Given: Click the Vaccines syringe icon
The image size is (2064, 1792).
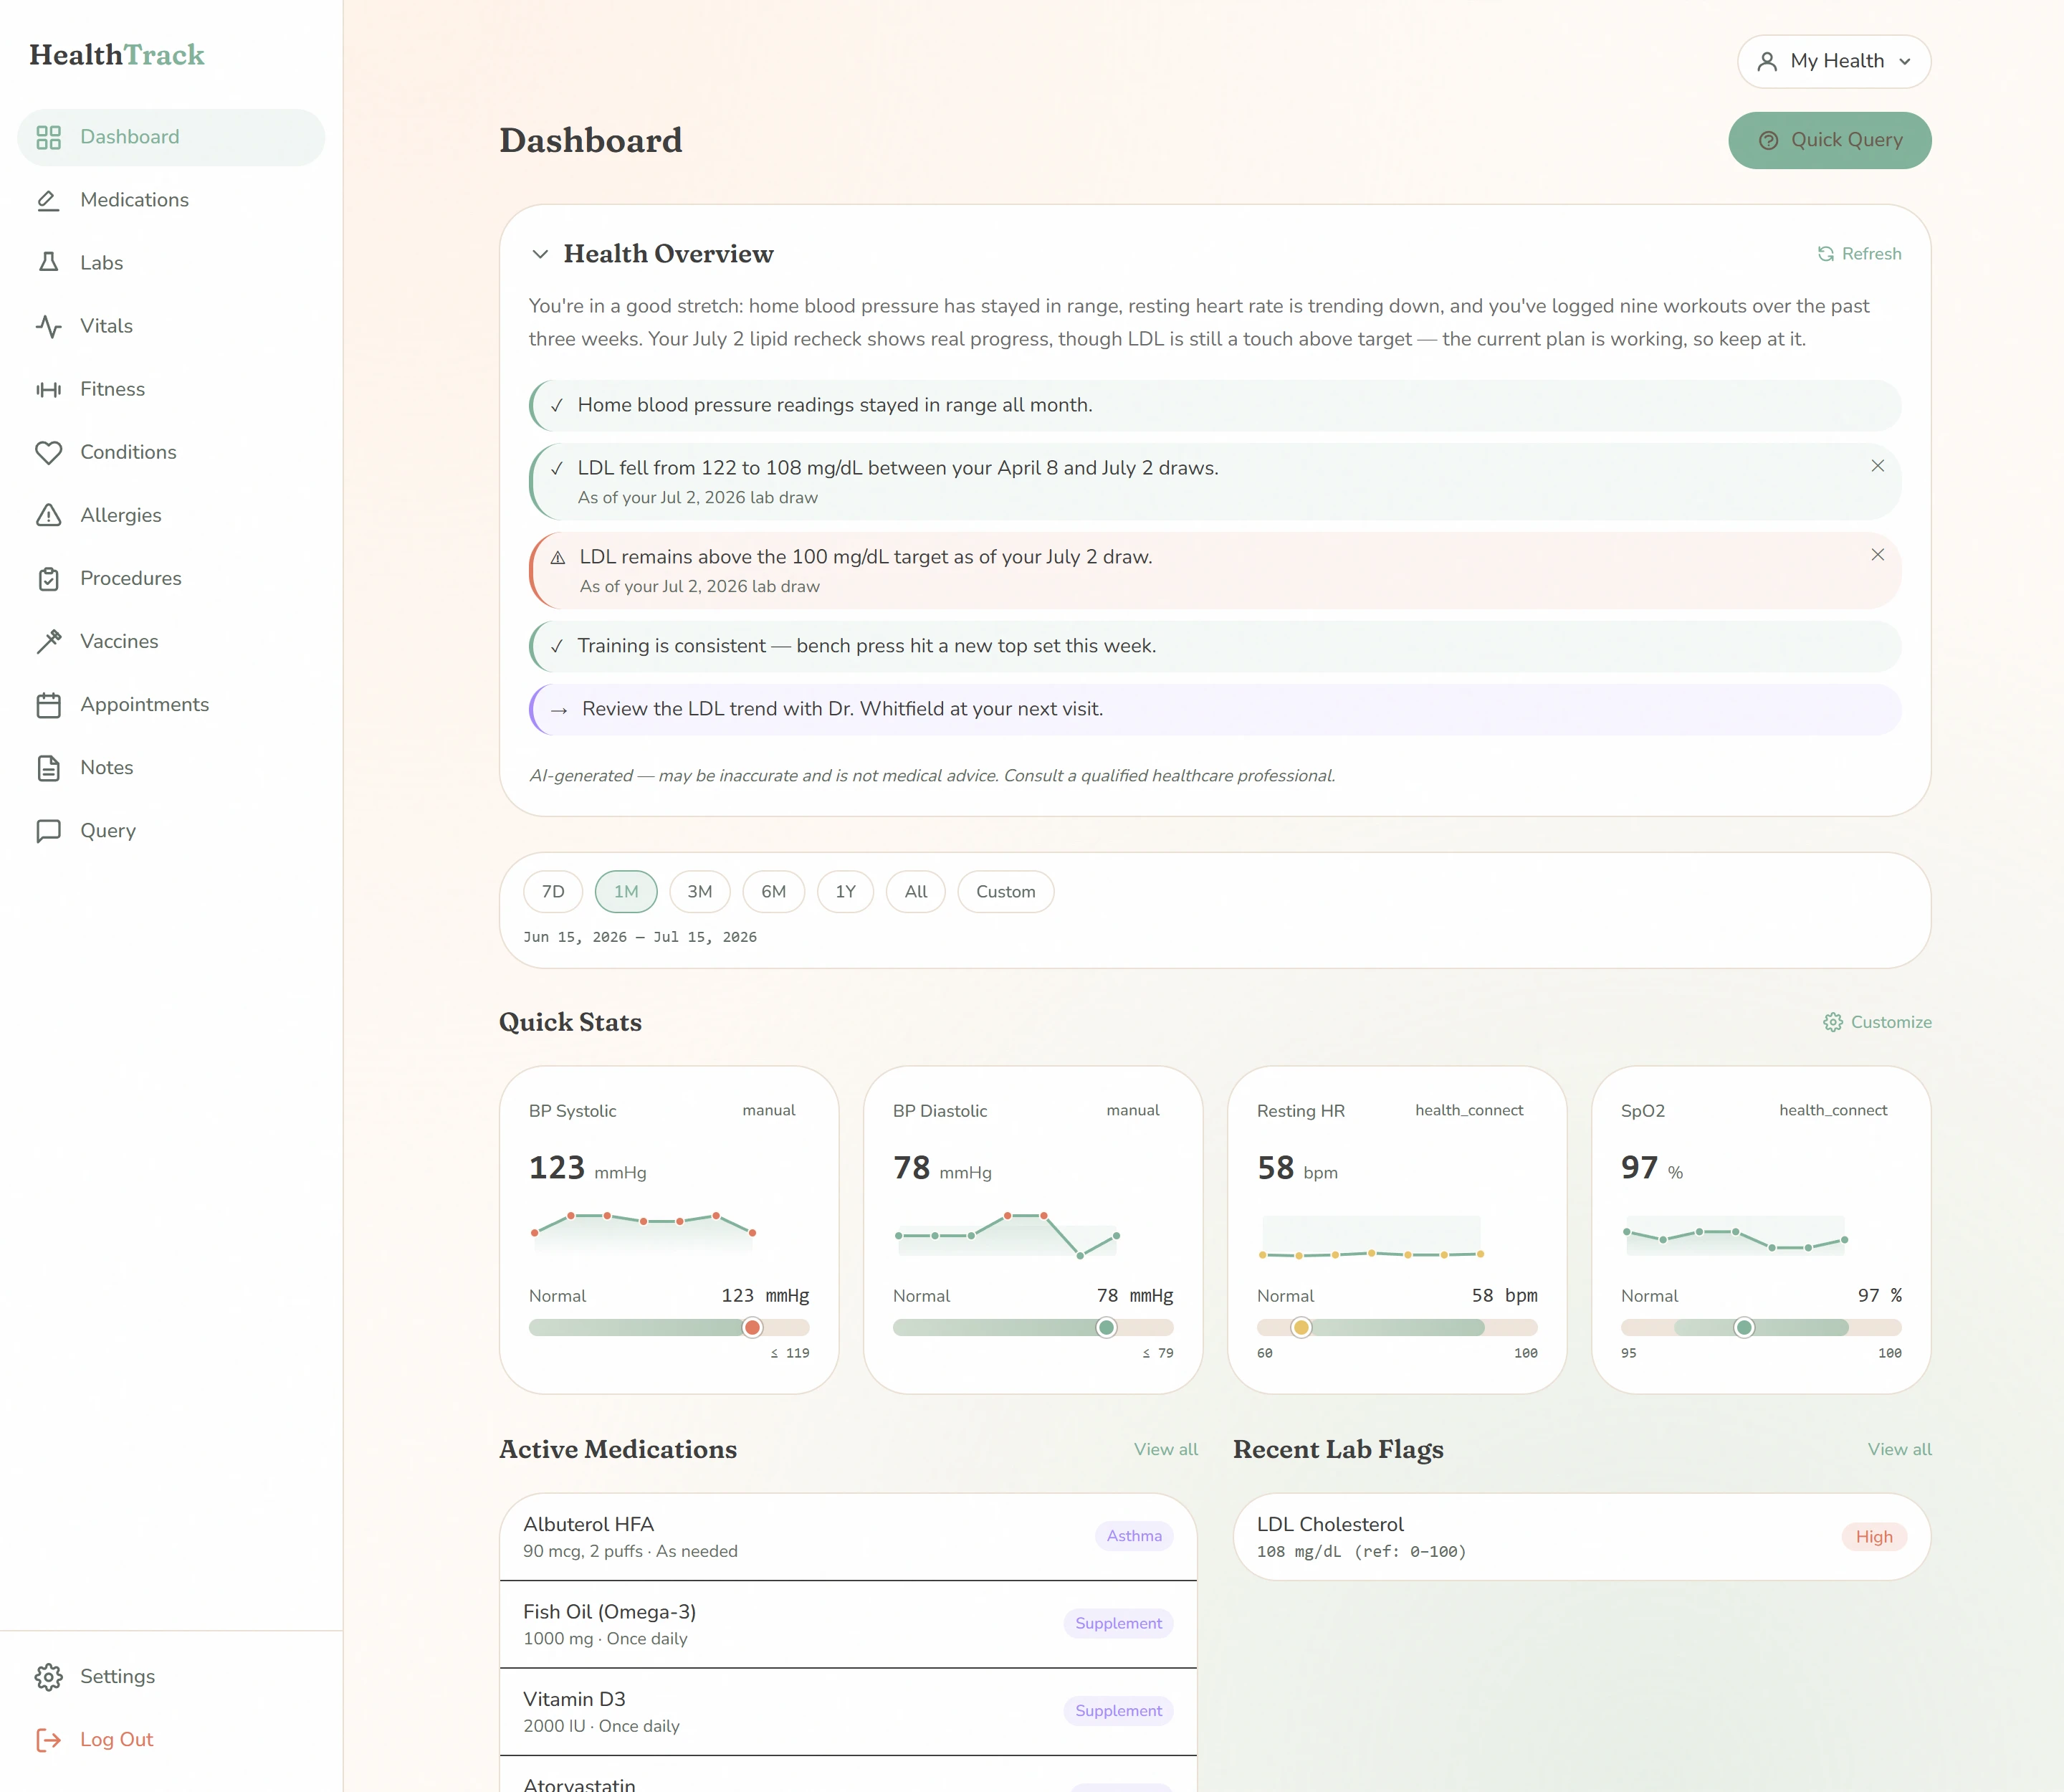Looking at the screenshot, I should (48, 641).
